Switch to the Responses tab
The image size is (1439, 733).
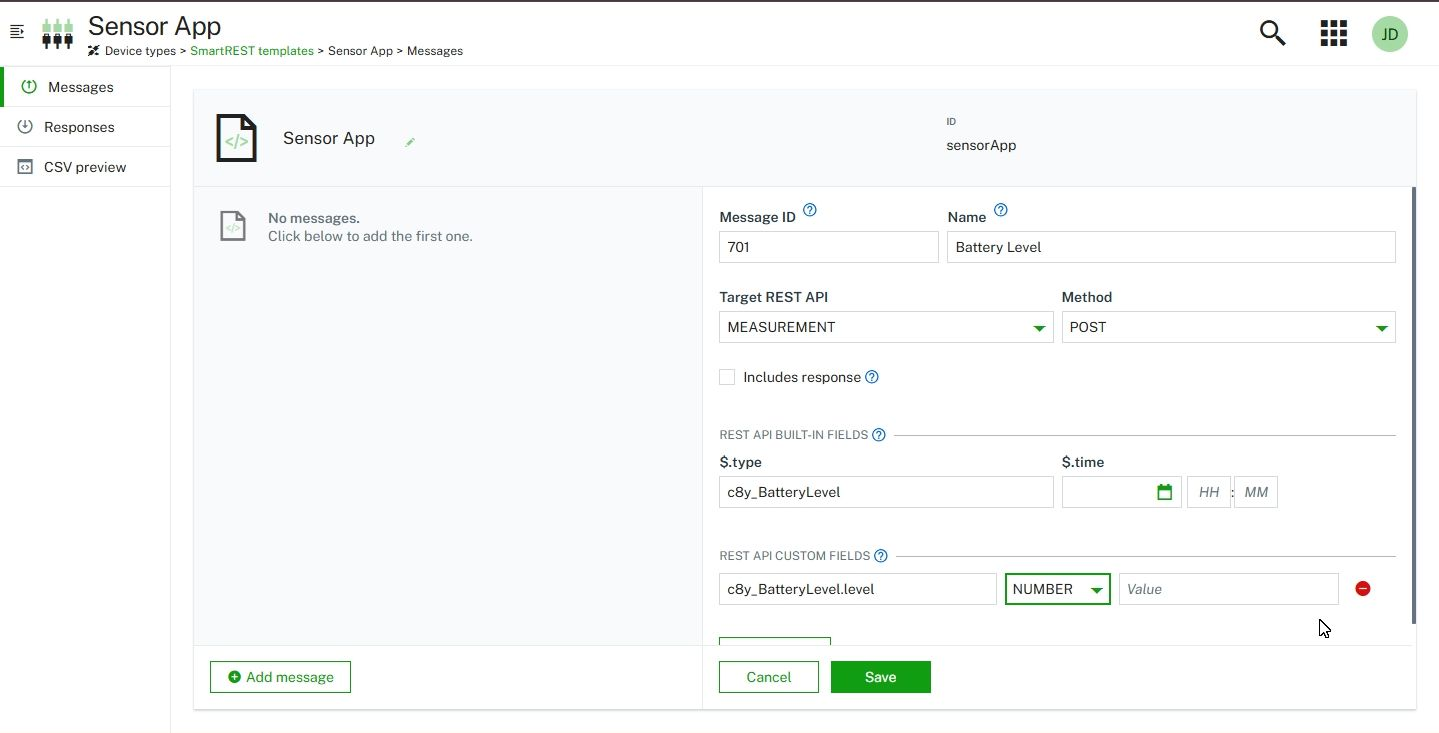(79, 127)
